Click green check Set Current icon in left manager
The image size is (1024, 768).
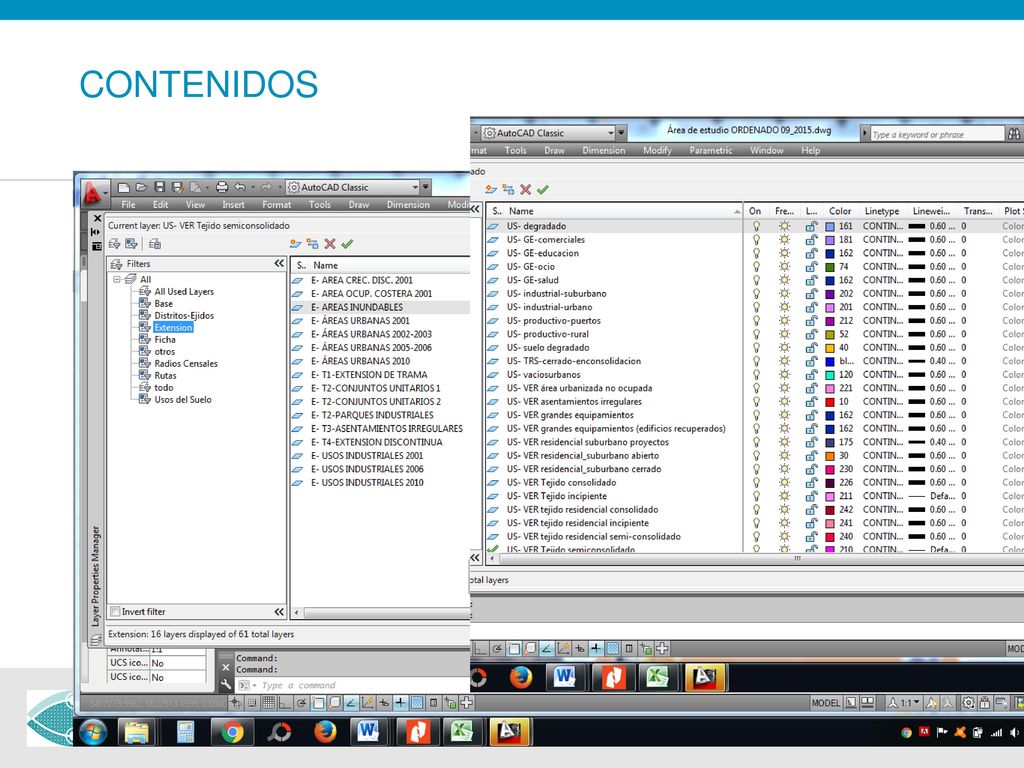347,244
